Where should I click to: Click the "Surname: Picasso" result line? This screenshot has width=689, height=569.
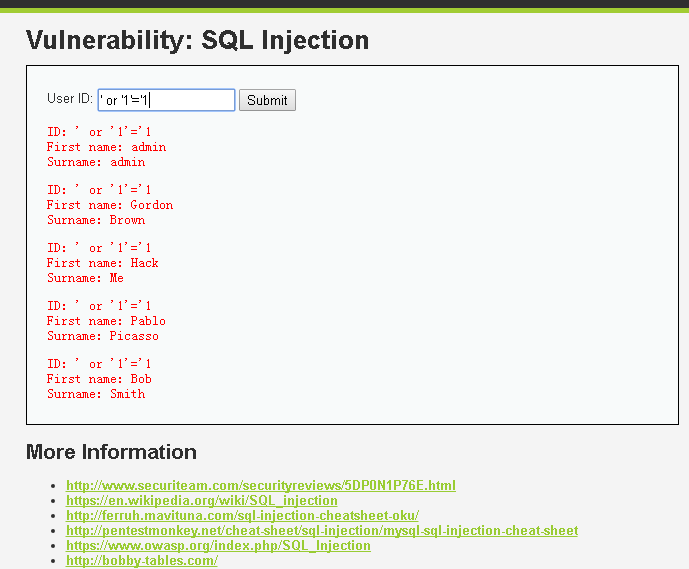click(x=102, y=336)
